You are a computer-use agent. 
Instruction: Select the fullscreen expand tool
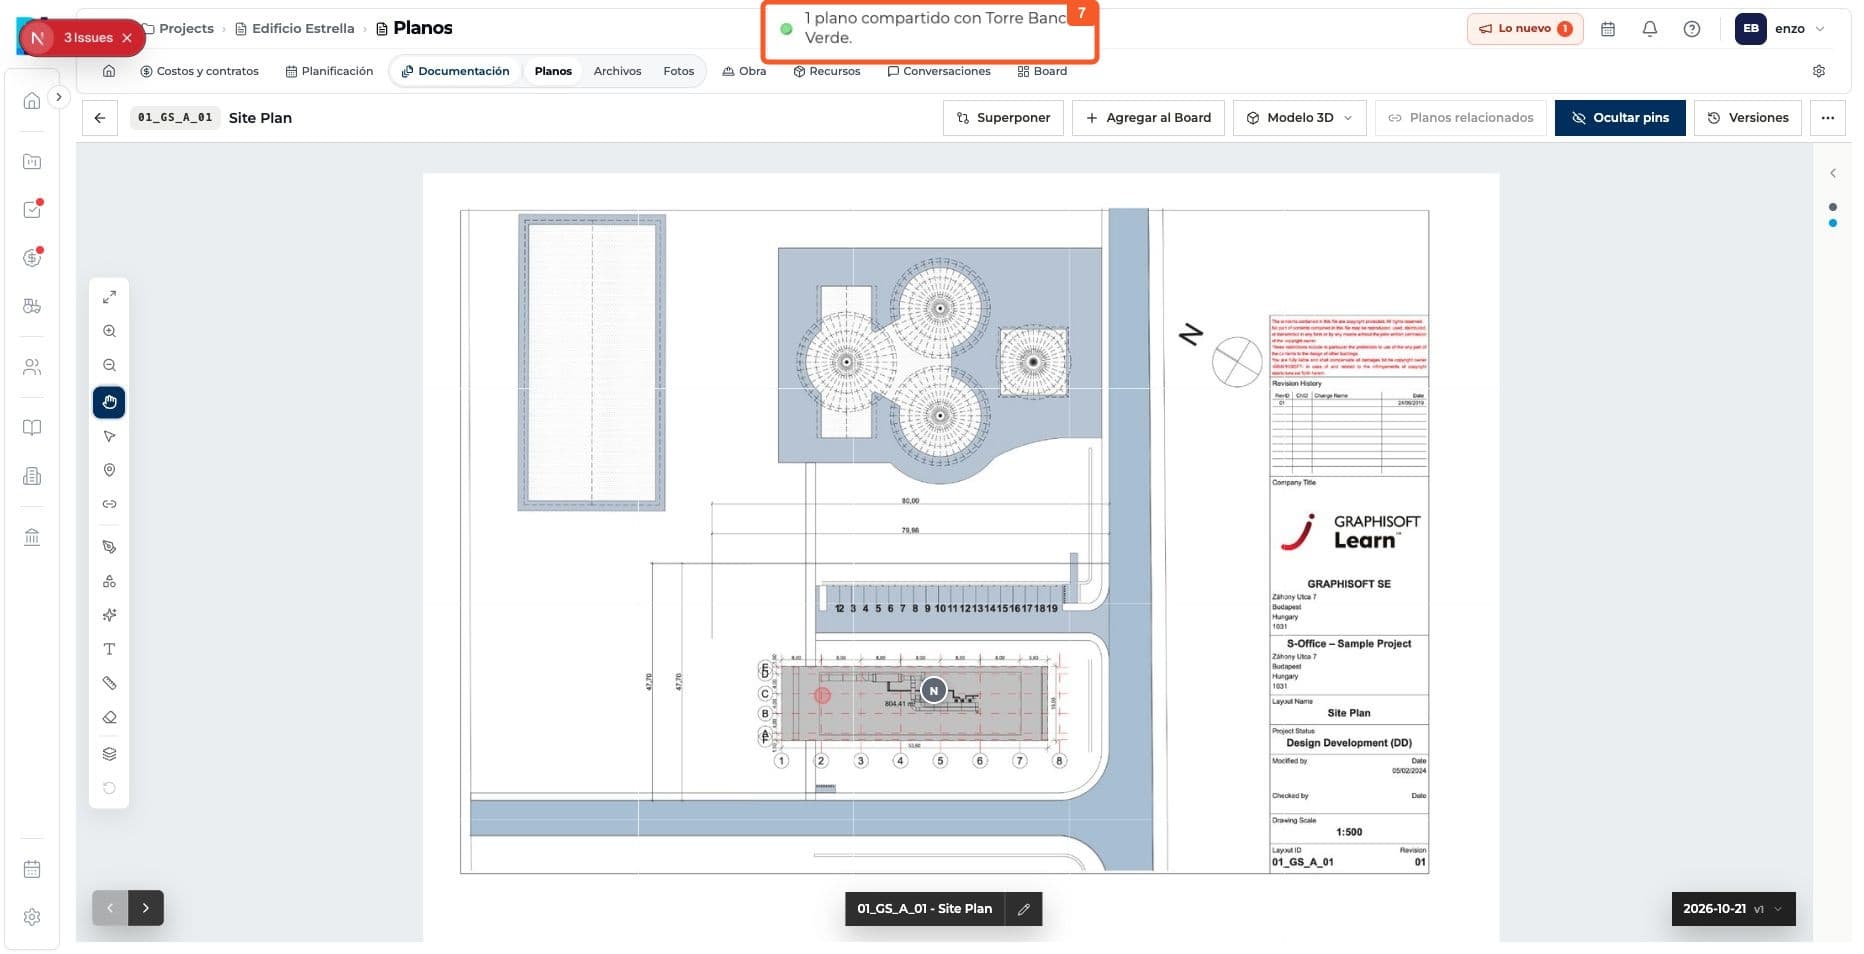109,297
